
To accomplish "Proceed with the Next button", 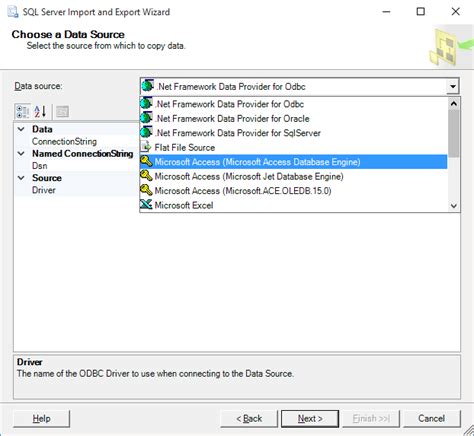I will click(x=310, y=418).
